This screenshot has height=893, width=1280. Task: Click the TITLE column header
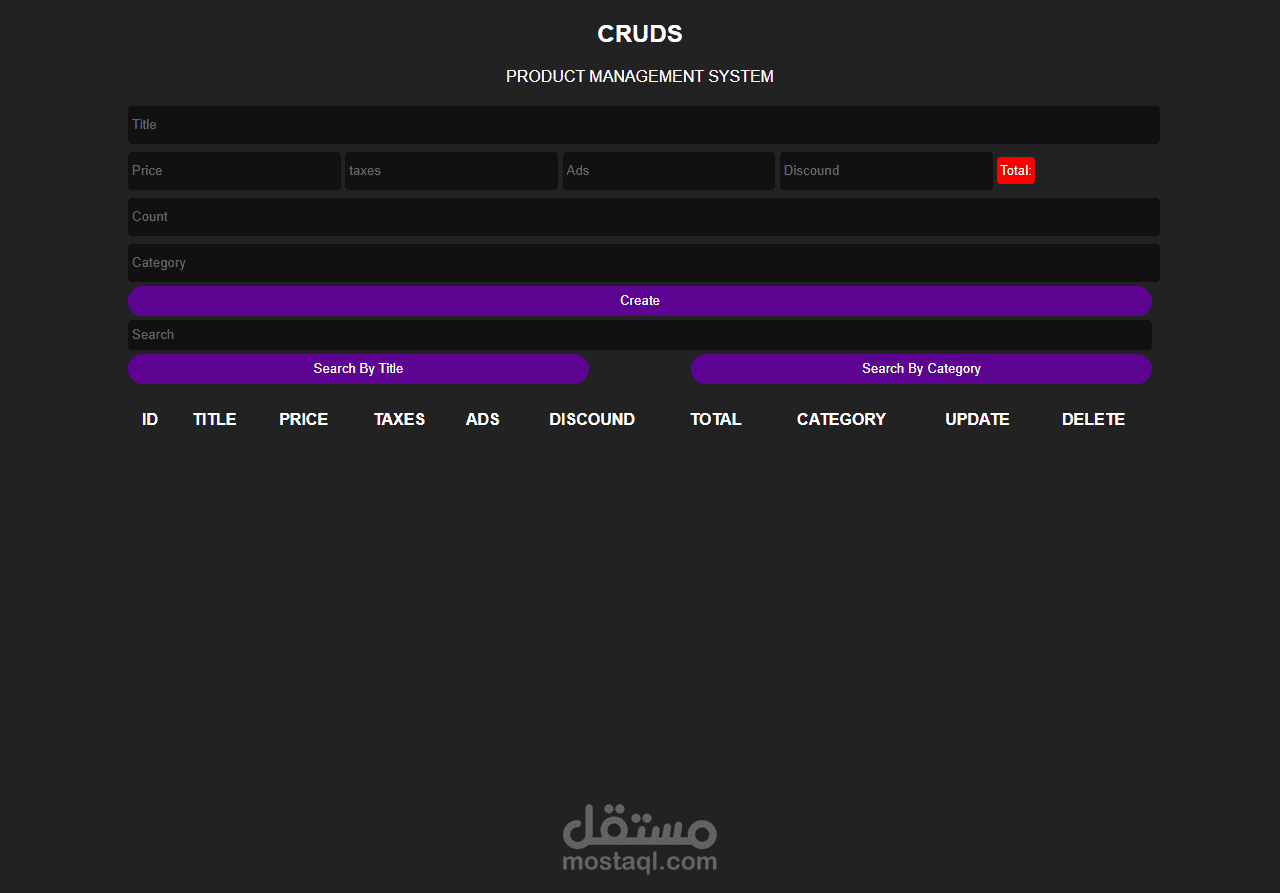tap(215, 420)
